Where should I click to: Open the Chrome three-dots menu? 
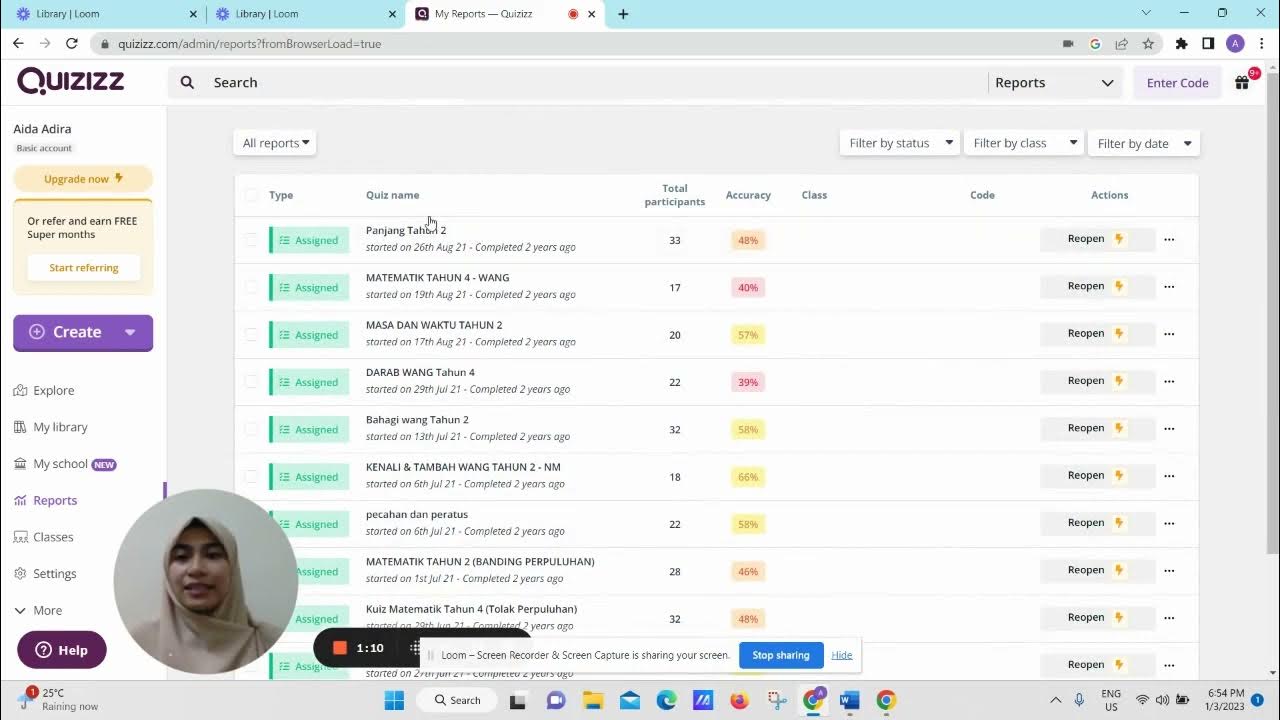pyautogui.click(x=1262, y=44)
